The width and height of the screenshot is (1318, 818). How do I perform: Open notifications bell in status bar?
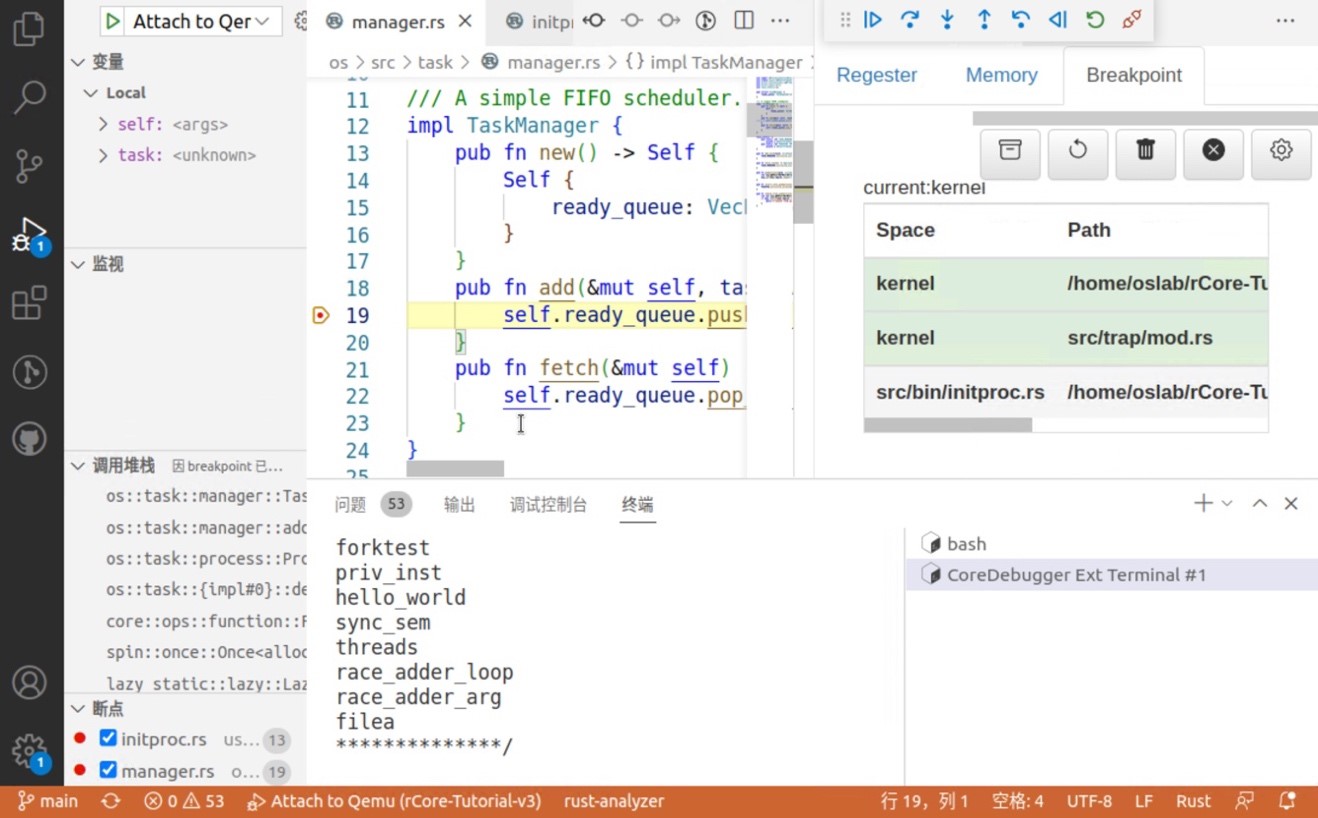(1287, 801)
